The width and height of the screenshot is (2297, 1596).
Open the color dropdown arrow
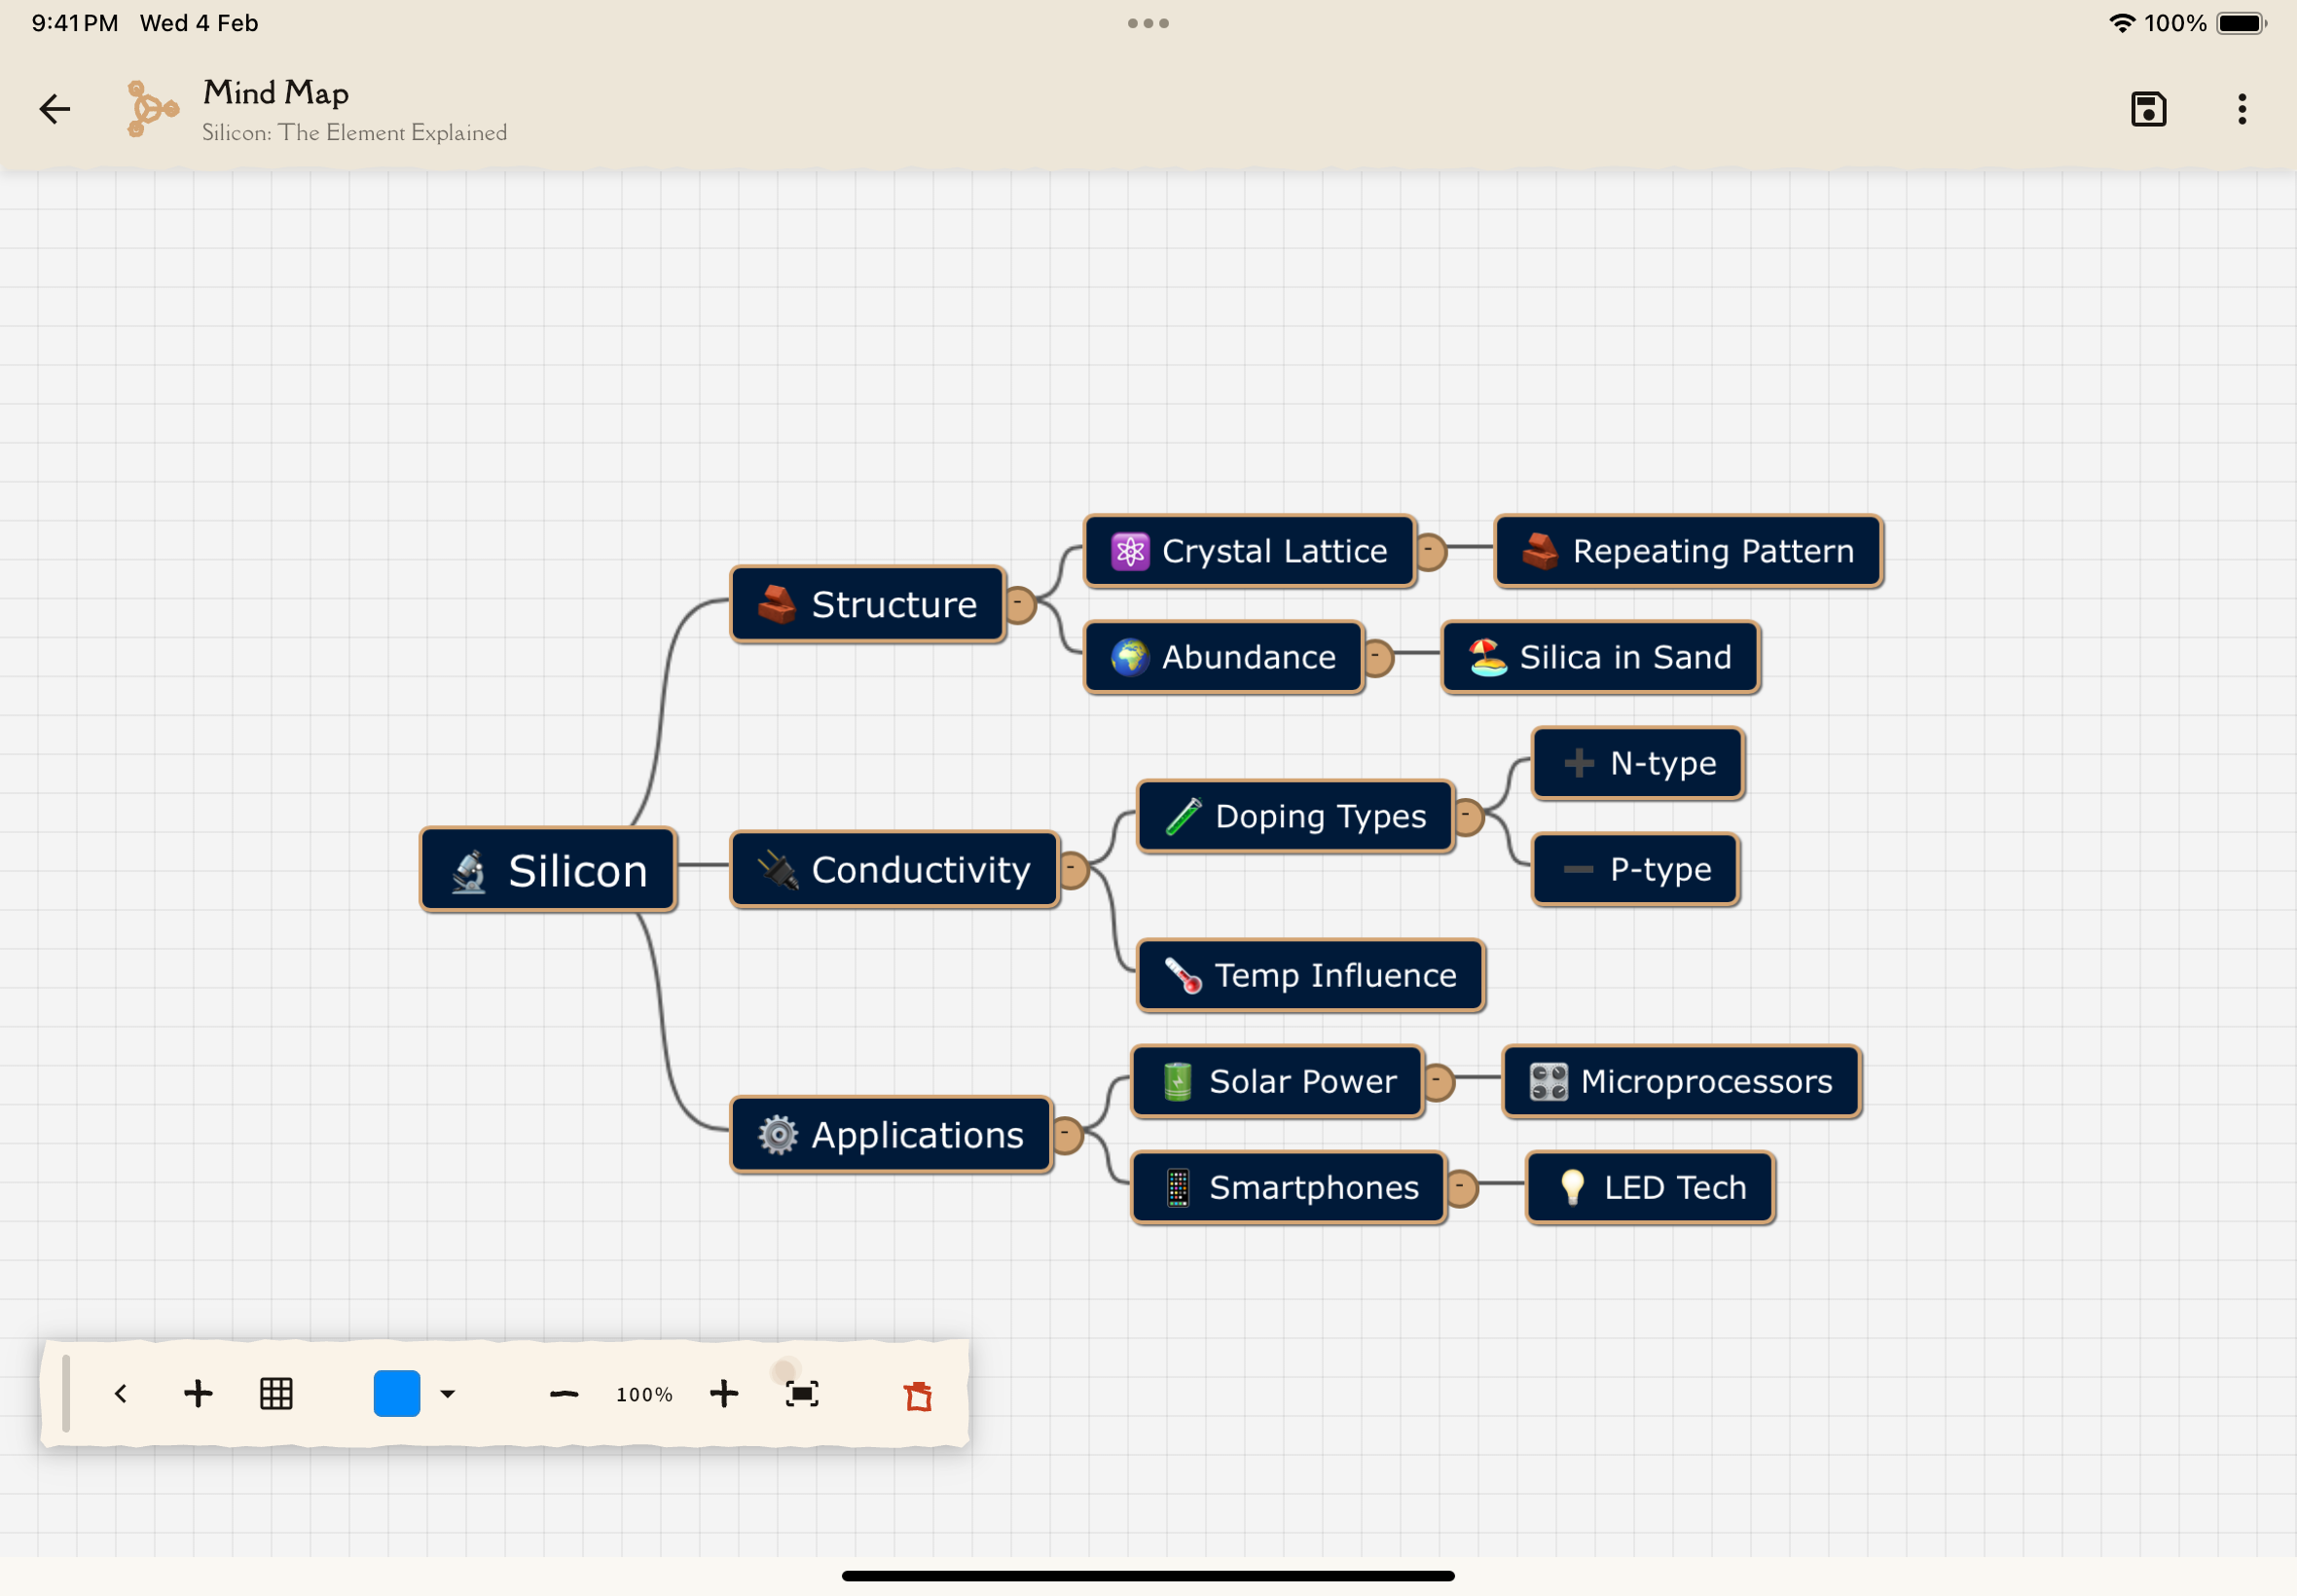tap(448, 1393)
